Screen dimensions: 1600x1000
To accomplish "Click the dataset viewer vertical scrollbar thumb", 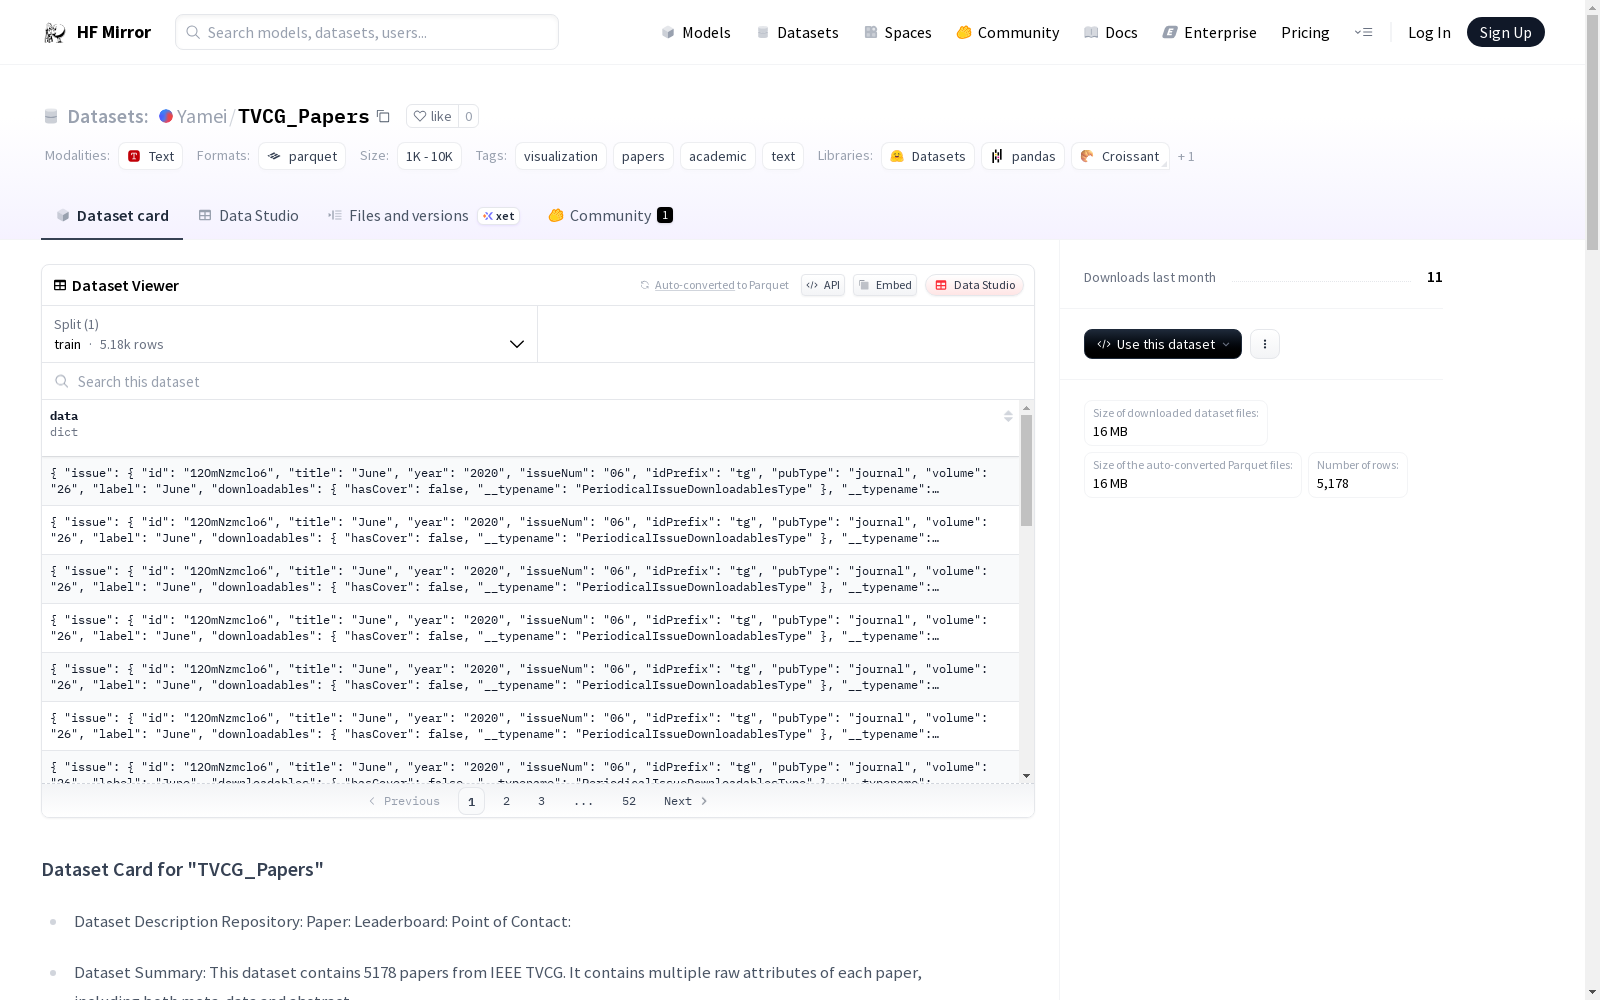I will click(1026, 470).
